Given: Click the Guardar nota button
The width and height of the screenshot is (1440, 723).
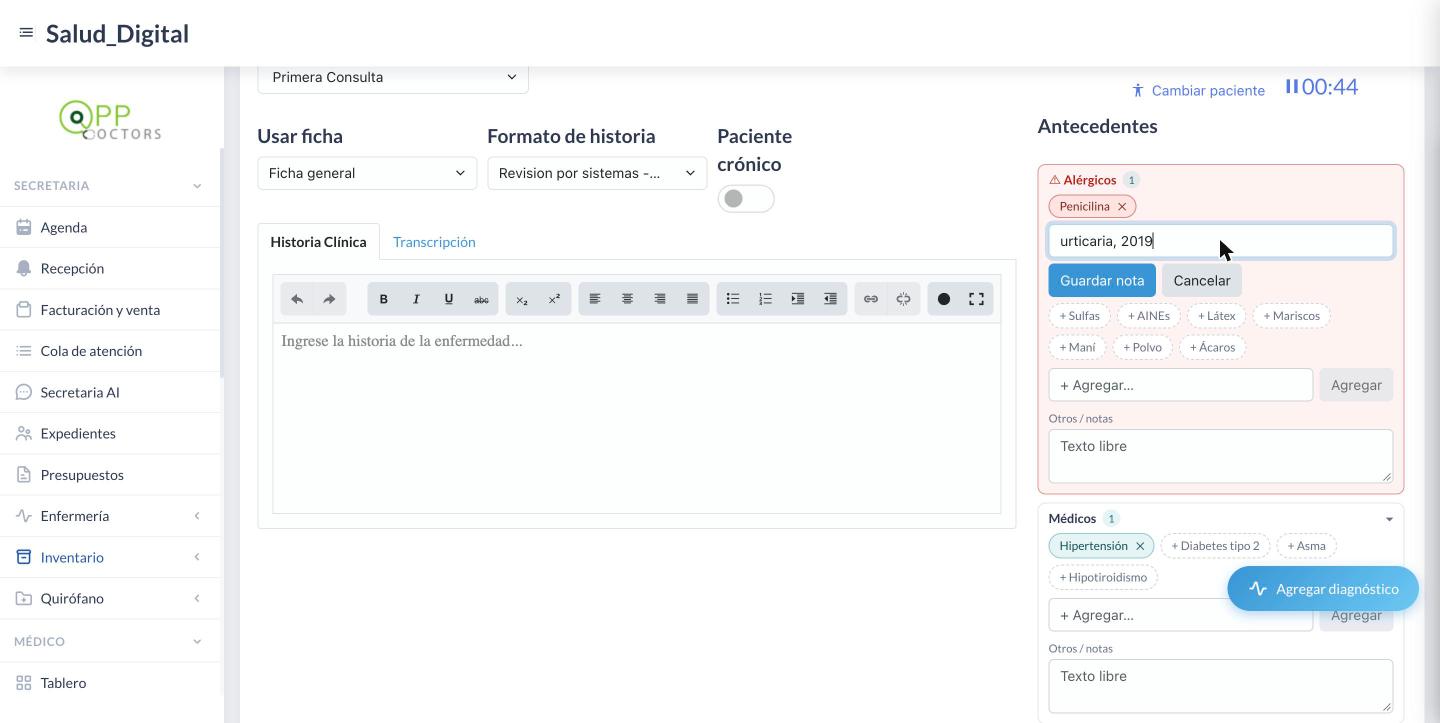Looking at the screenshot, I should pyautogui.click(x=1102, y=281).
